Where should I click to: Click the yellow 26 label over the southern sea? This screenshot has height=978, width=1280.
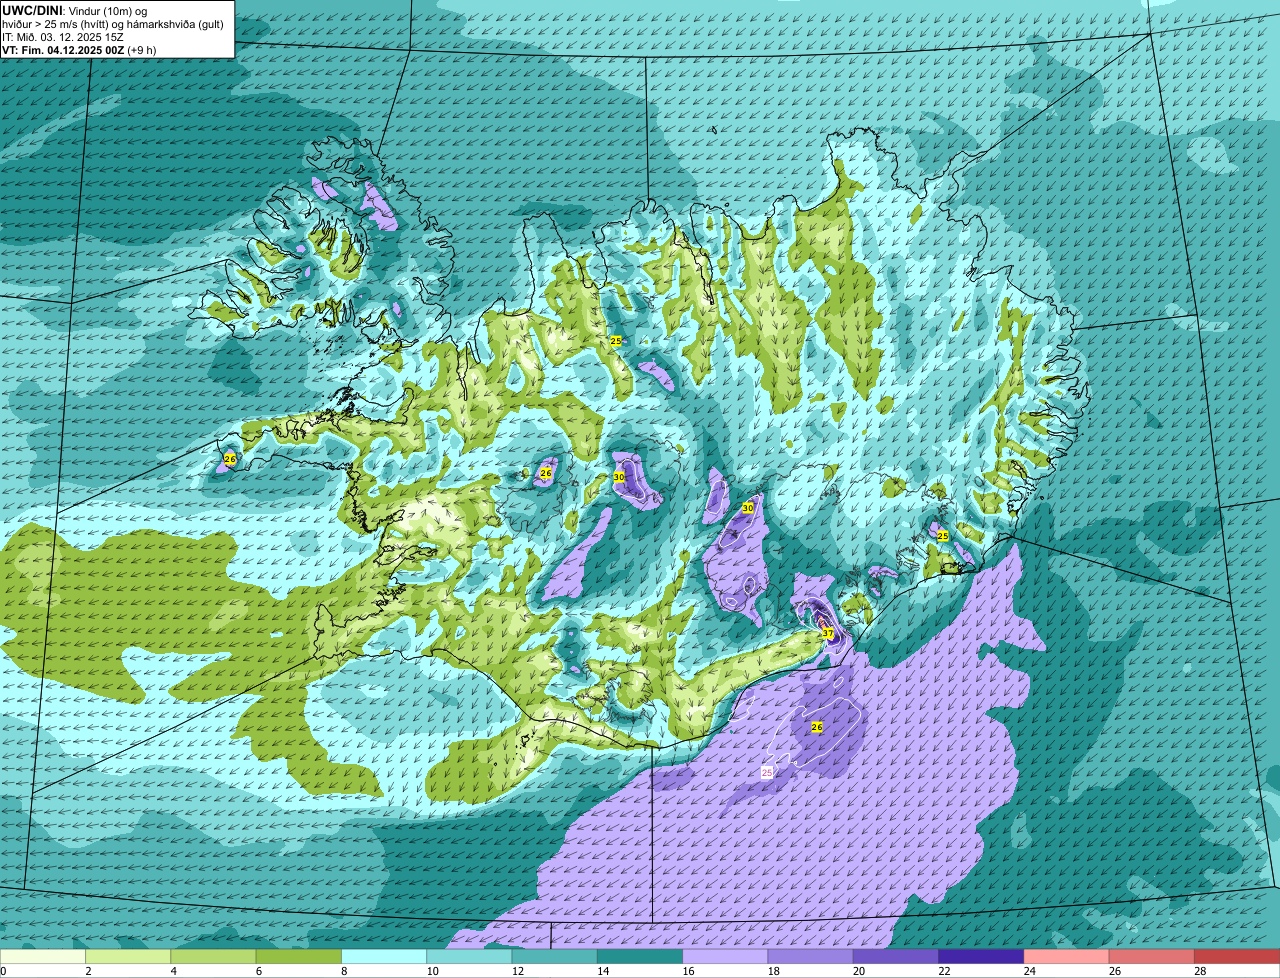pos(817,727)
